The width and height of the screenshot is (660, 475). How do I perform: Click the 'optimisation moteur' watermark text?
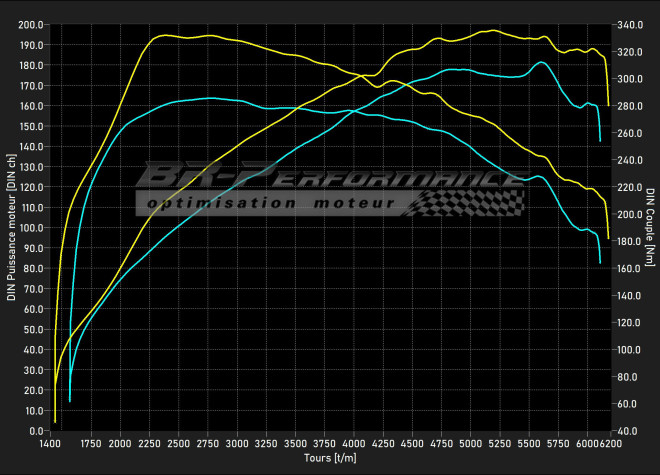pyautogui.click(x=270, y=204)
